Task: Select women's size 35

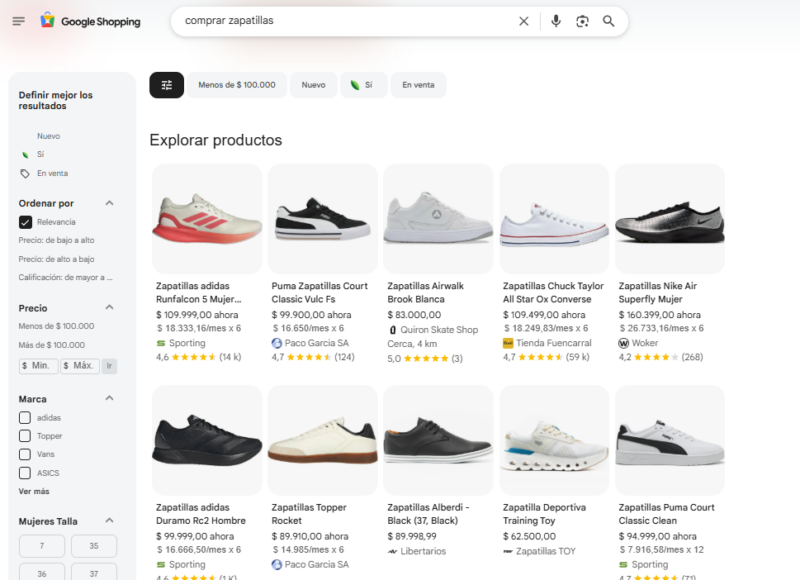Action: 94,546
